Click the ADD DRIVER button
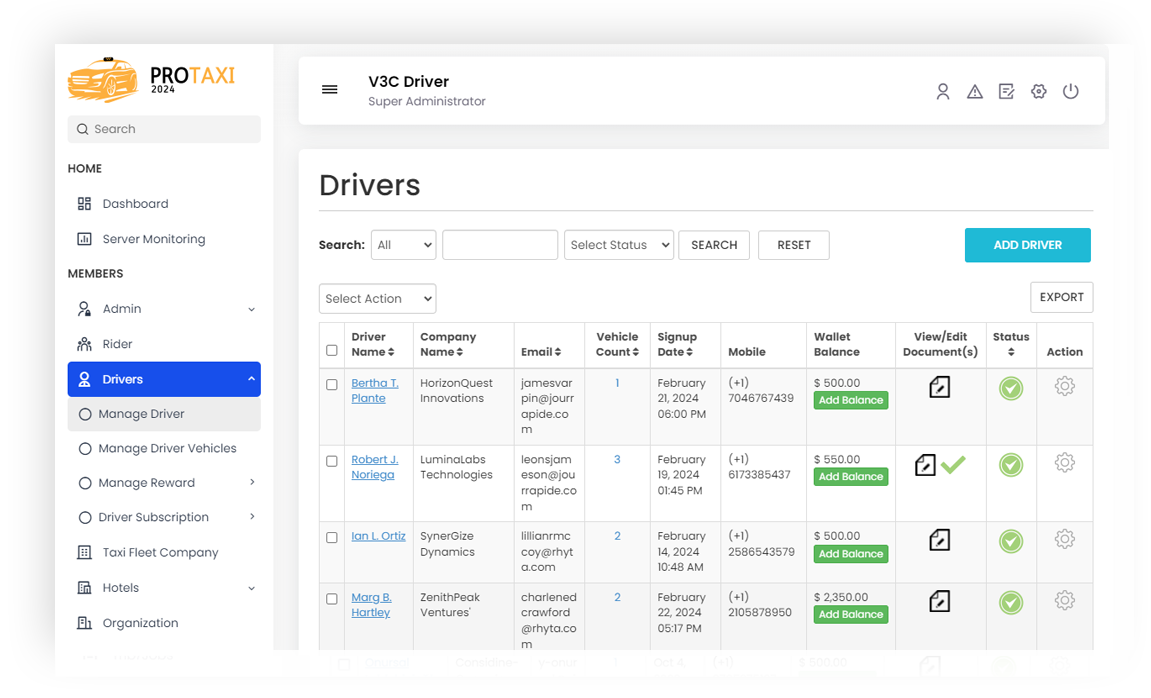The image size is (1151, 698). [1028, 245]
